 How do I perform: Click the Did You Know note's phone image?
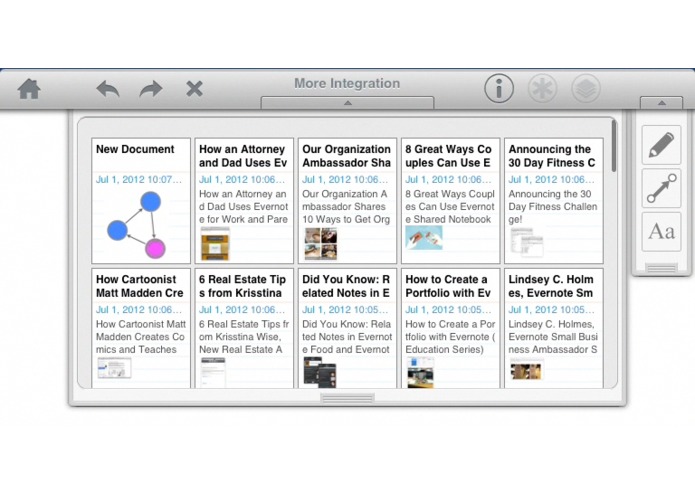(320, 373)
